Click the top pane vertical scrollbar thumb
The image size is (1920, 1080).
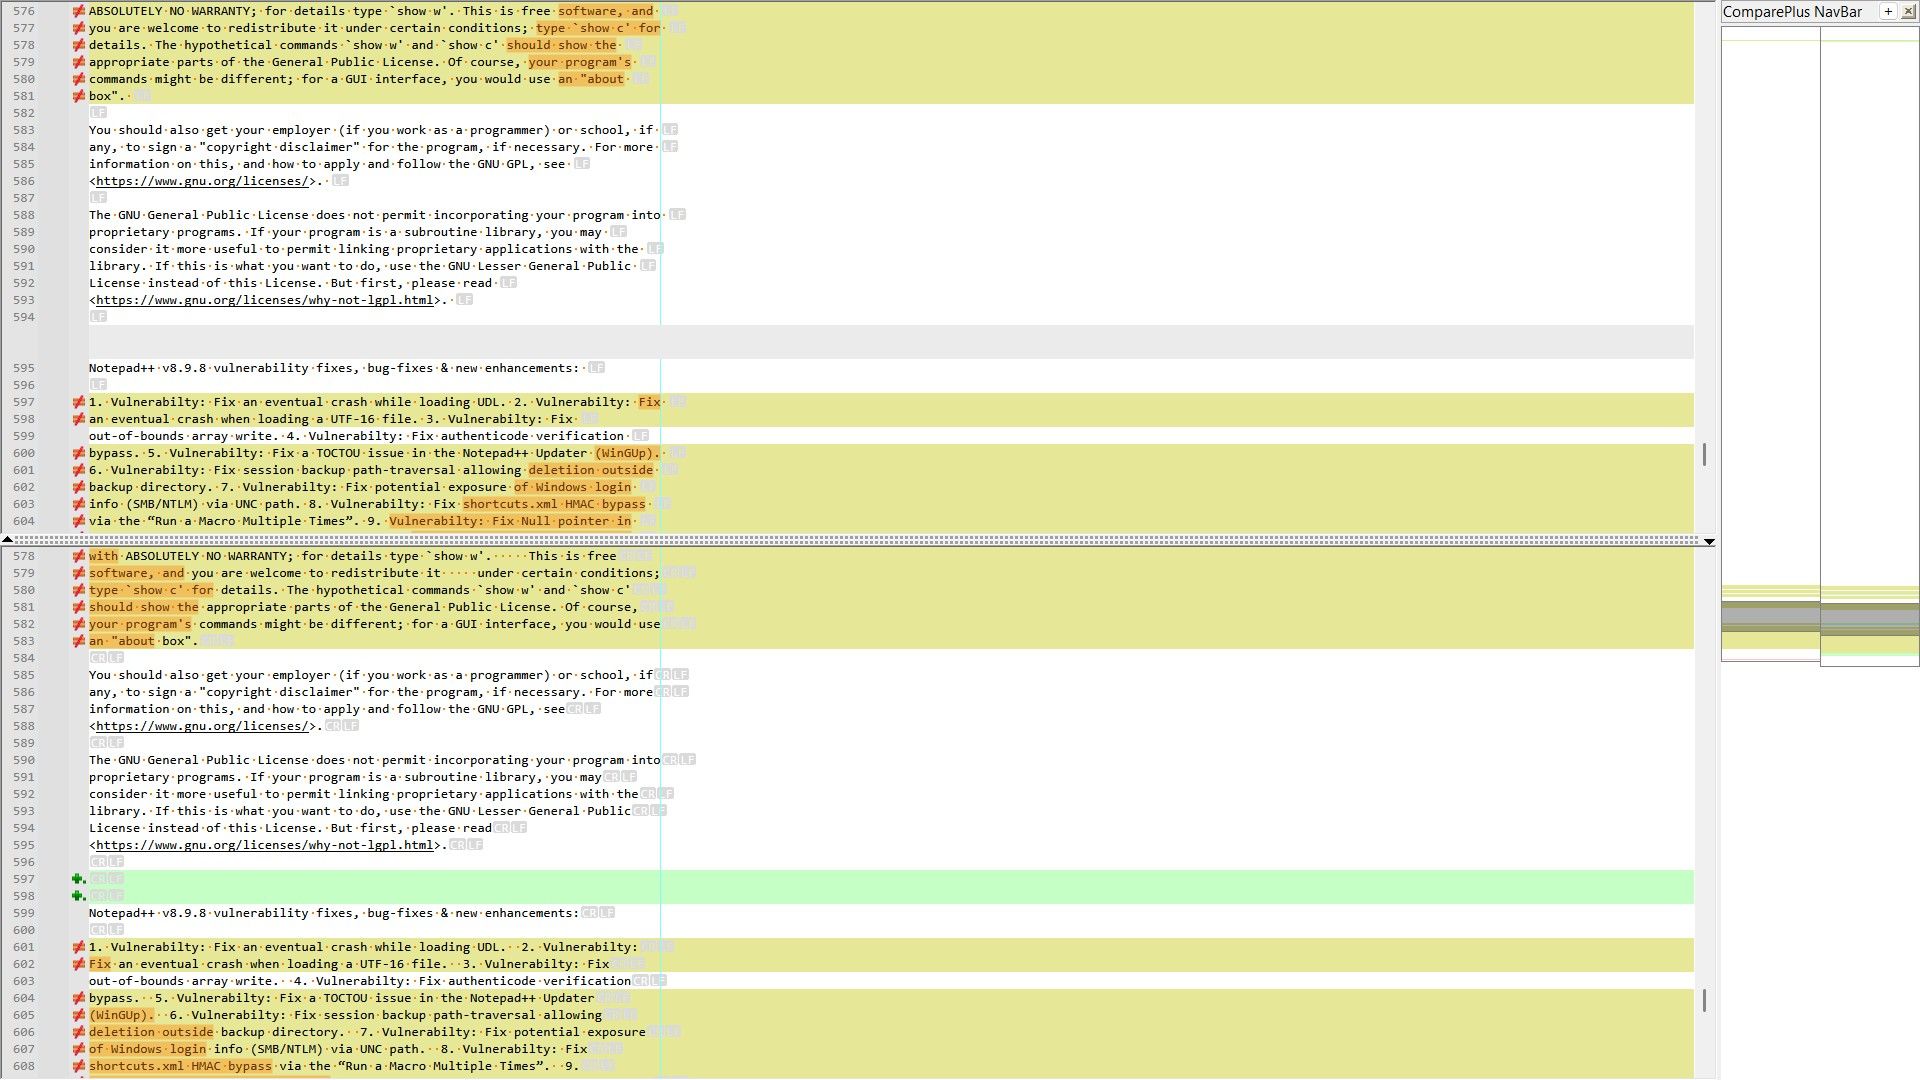1704,454
